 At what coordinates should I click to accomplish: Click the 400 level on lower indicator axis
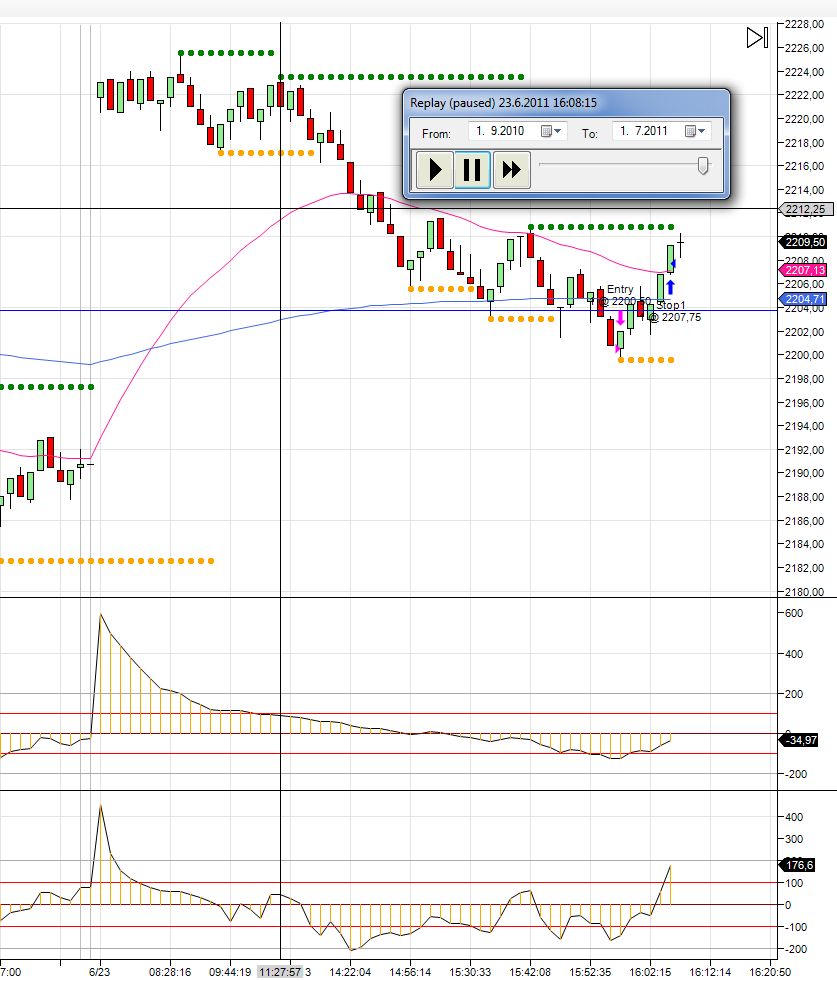pyautogui.click(x=793, y=817)
